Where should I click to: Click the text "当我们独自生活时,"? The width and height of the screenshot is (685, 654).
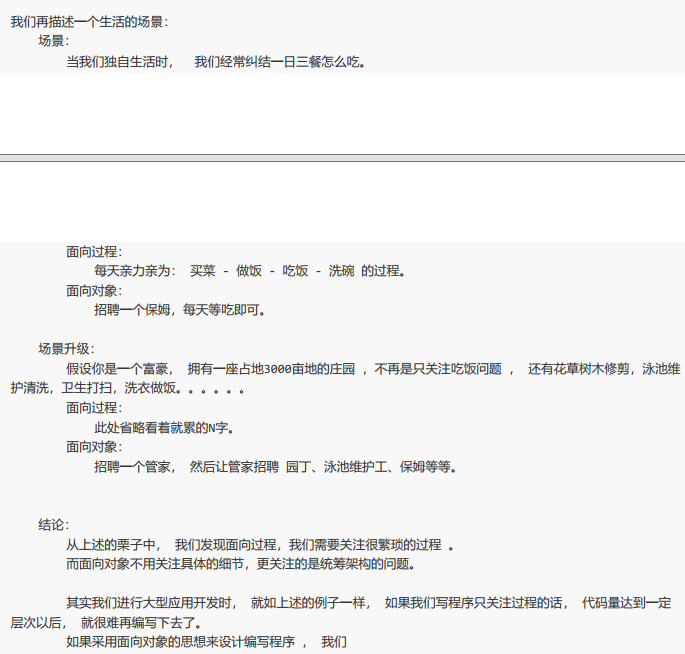tap(120, 62)
